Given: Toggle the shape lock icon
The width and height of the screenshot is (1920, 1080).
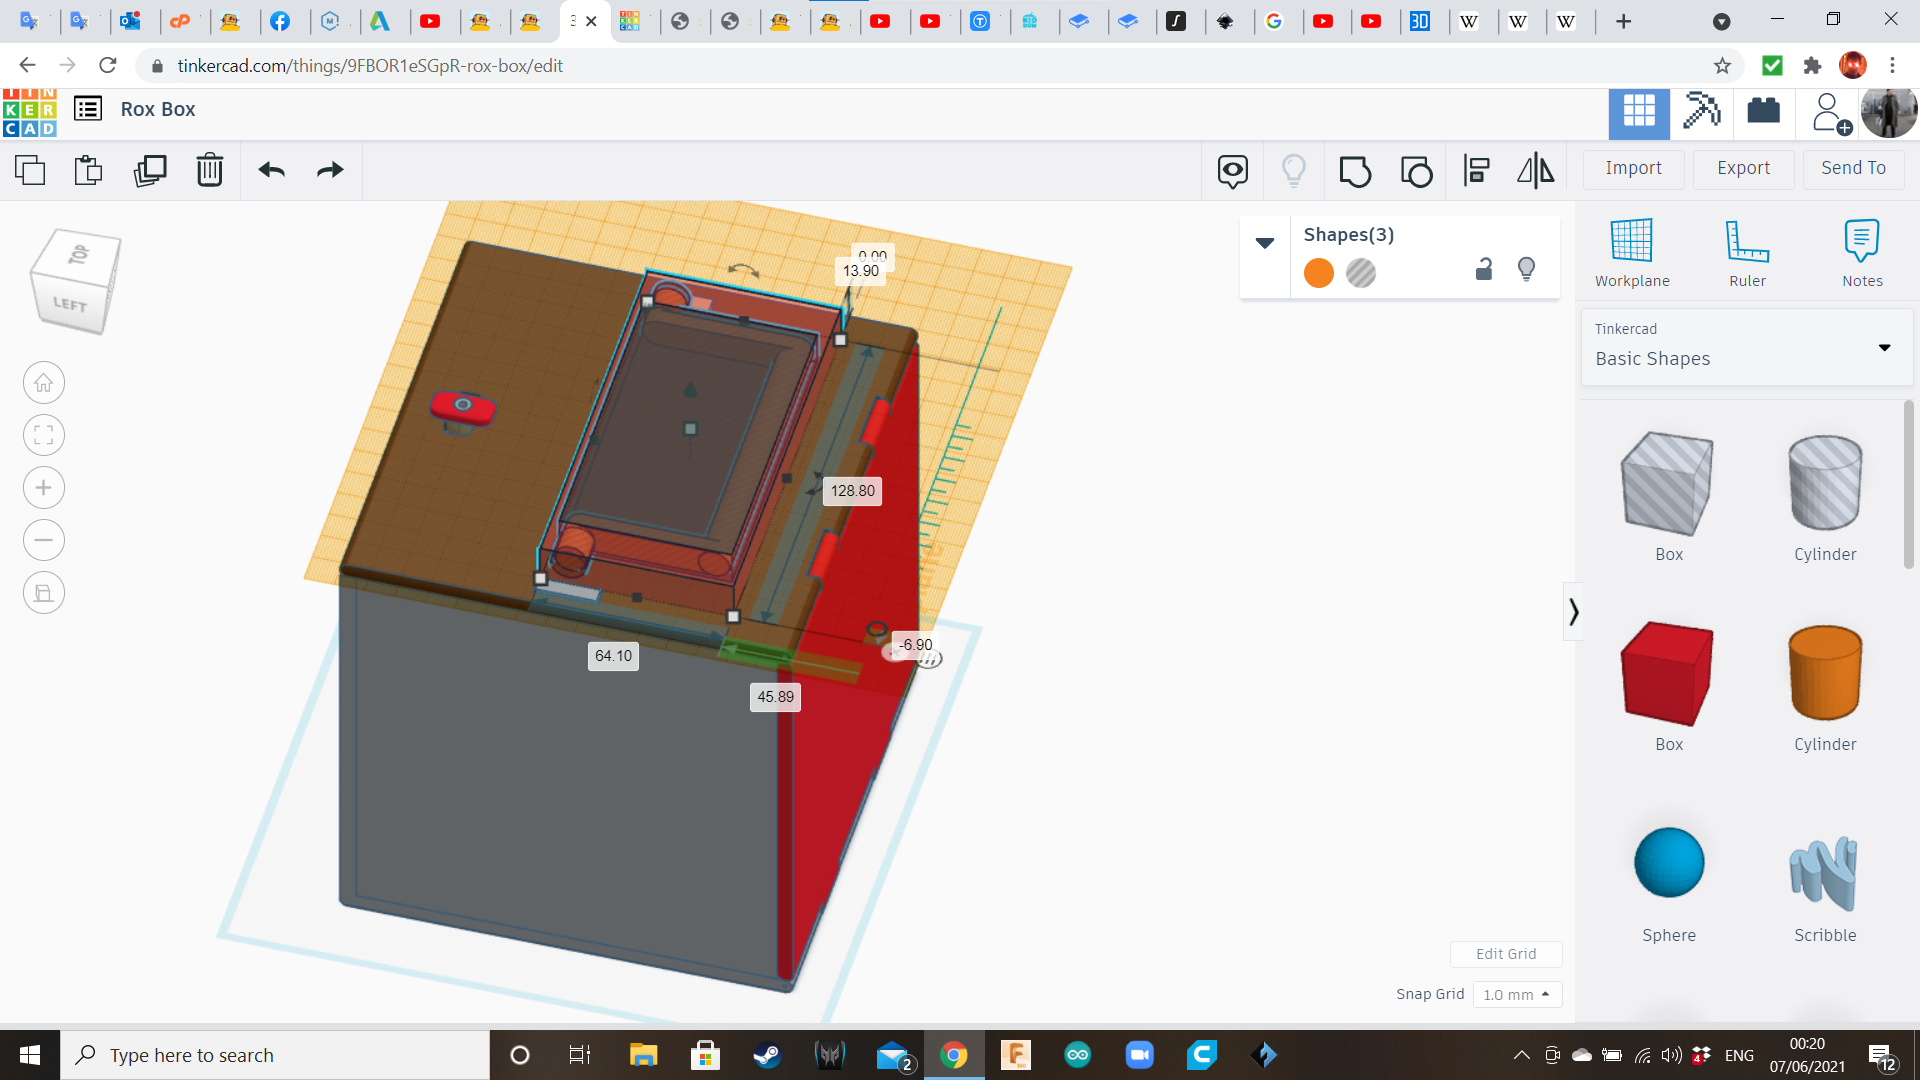Looking at the screenshot, I should click(1484, 269).
